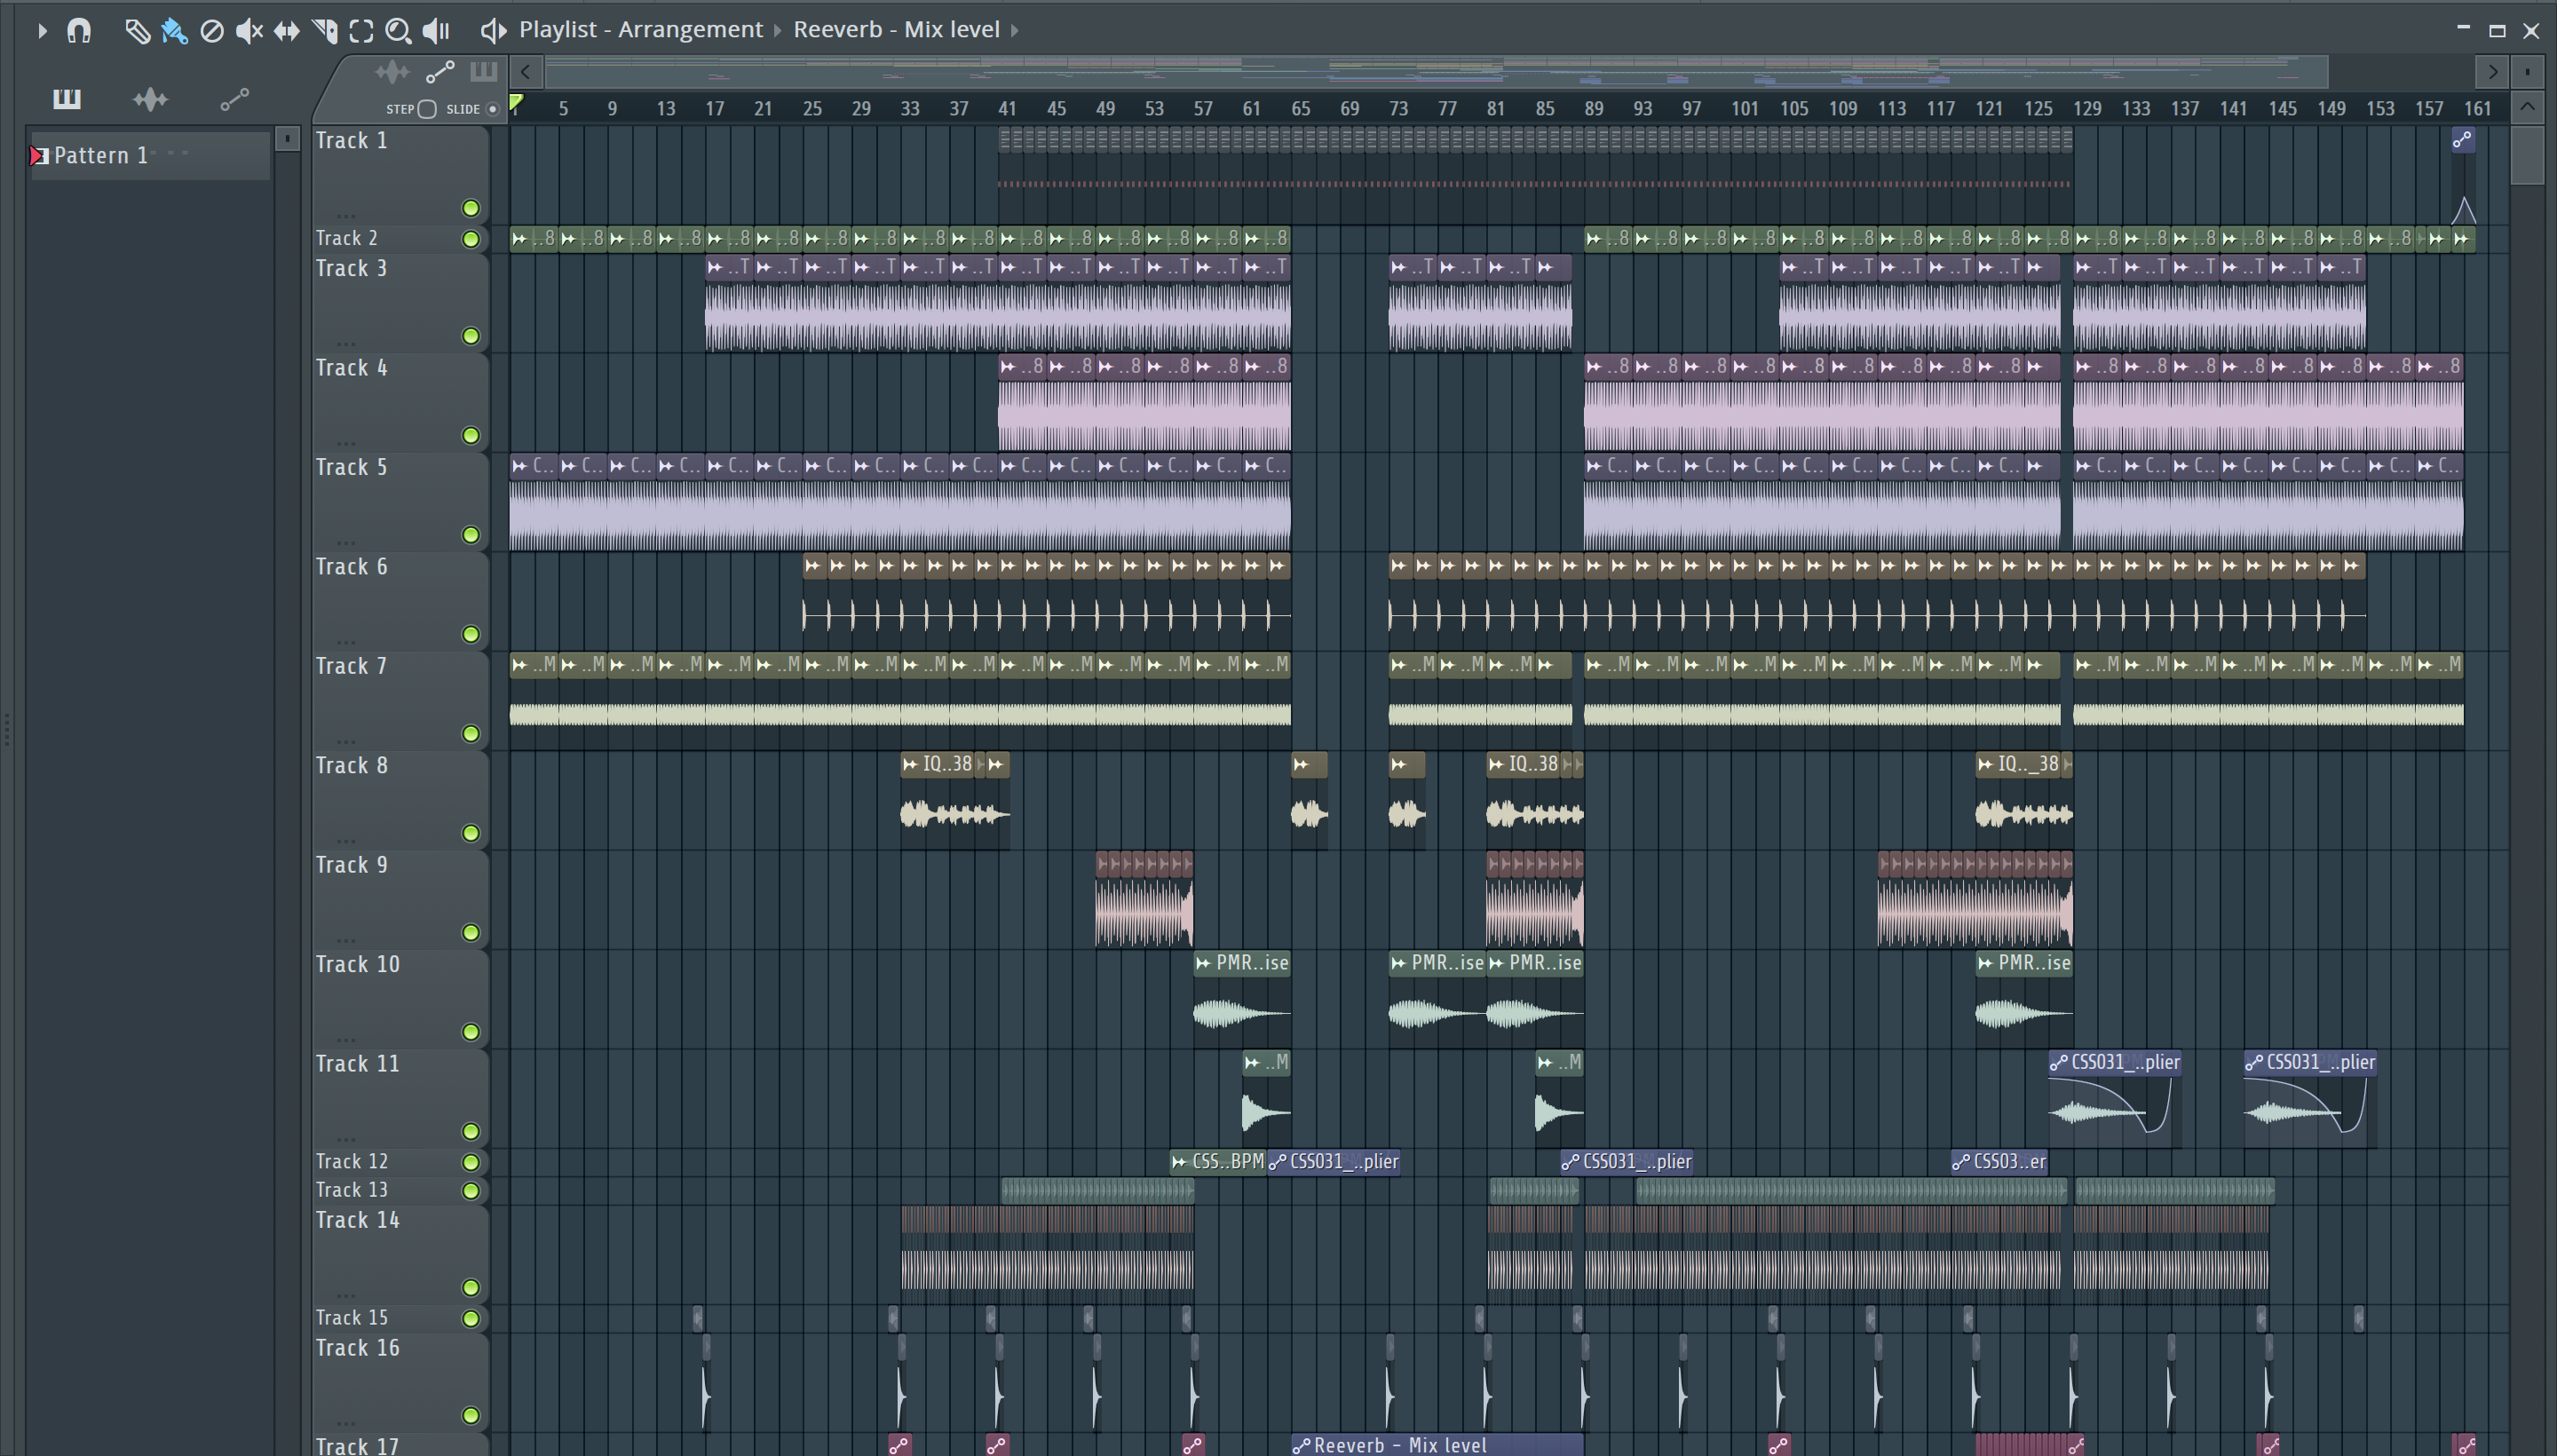Click bar 129 on the timeline ruler
This screenshot has width=2557, height=1456.
tap(2087, 108)
